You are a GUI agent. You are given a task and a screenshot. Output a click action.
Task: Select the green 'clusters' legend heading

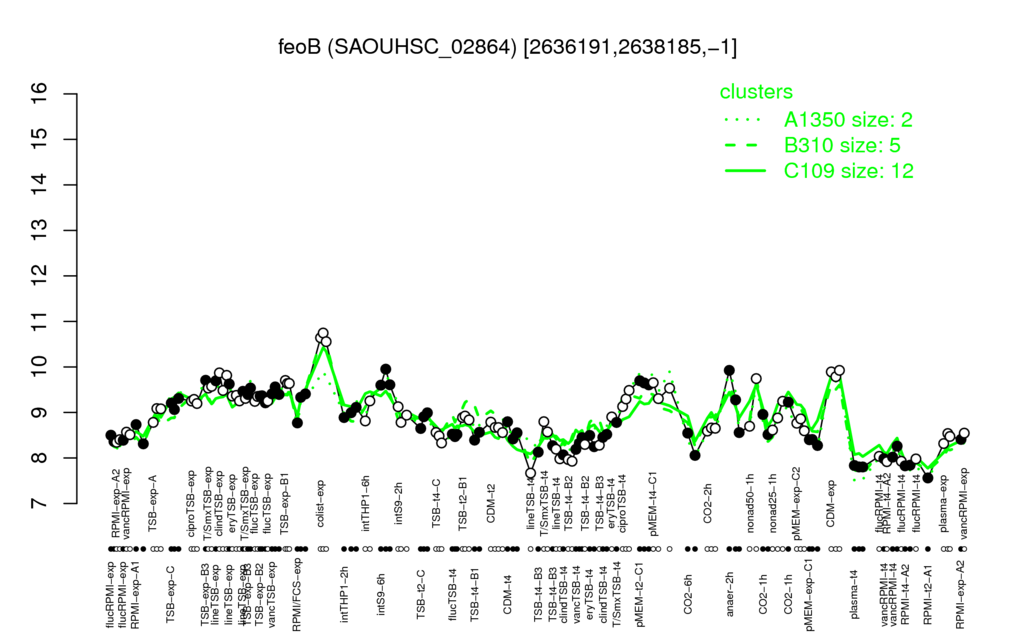coord(756,92)
